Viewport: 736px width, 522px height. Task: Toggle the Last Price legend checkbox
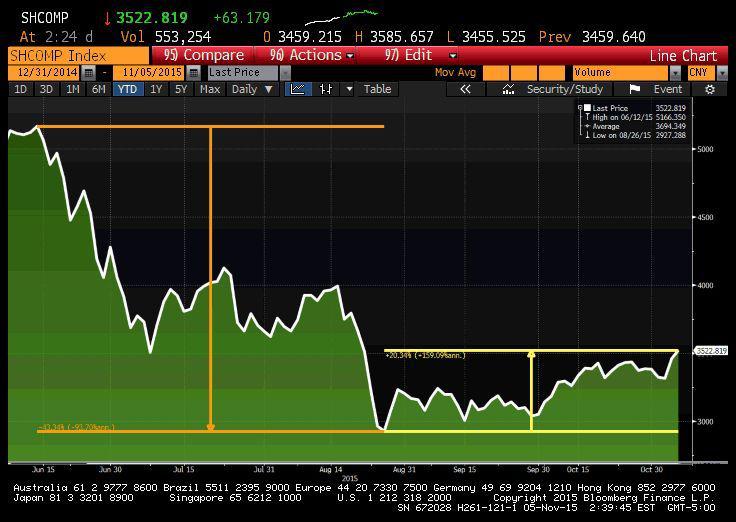point(580,107)
